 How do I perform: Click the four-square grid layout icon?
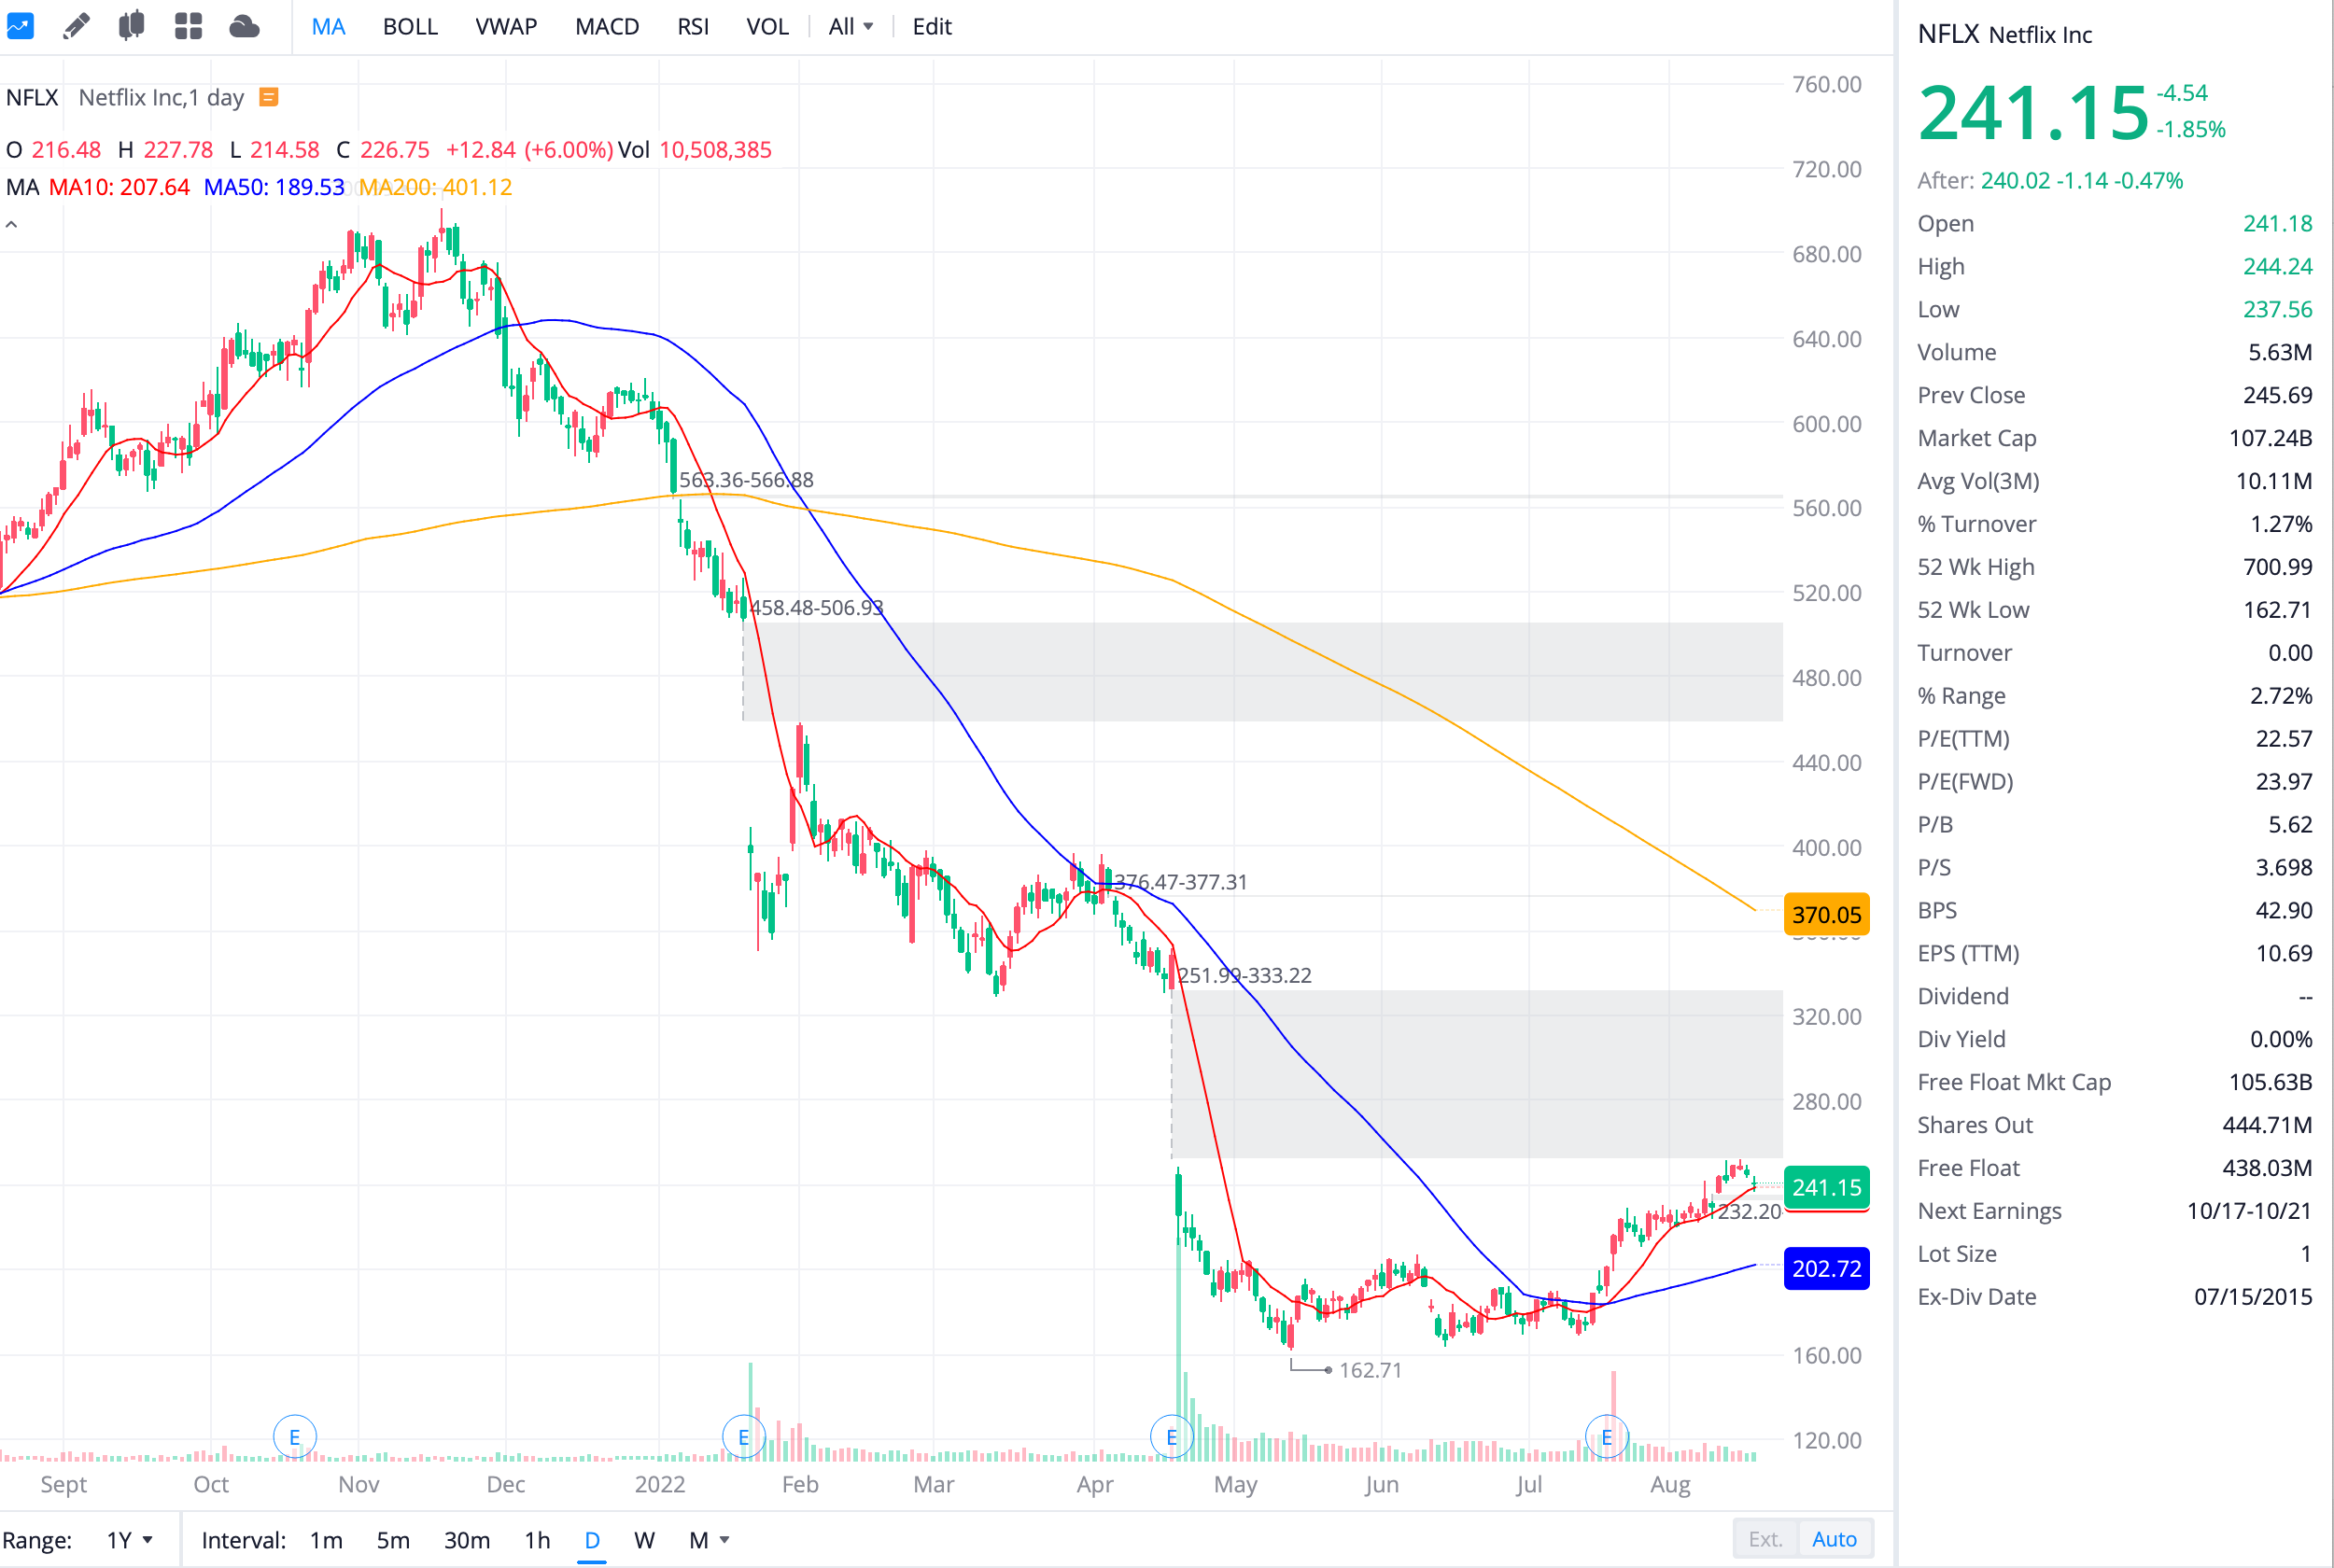188,26
